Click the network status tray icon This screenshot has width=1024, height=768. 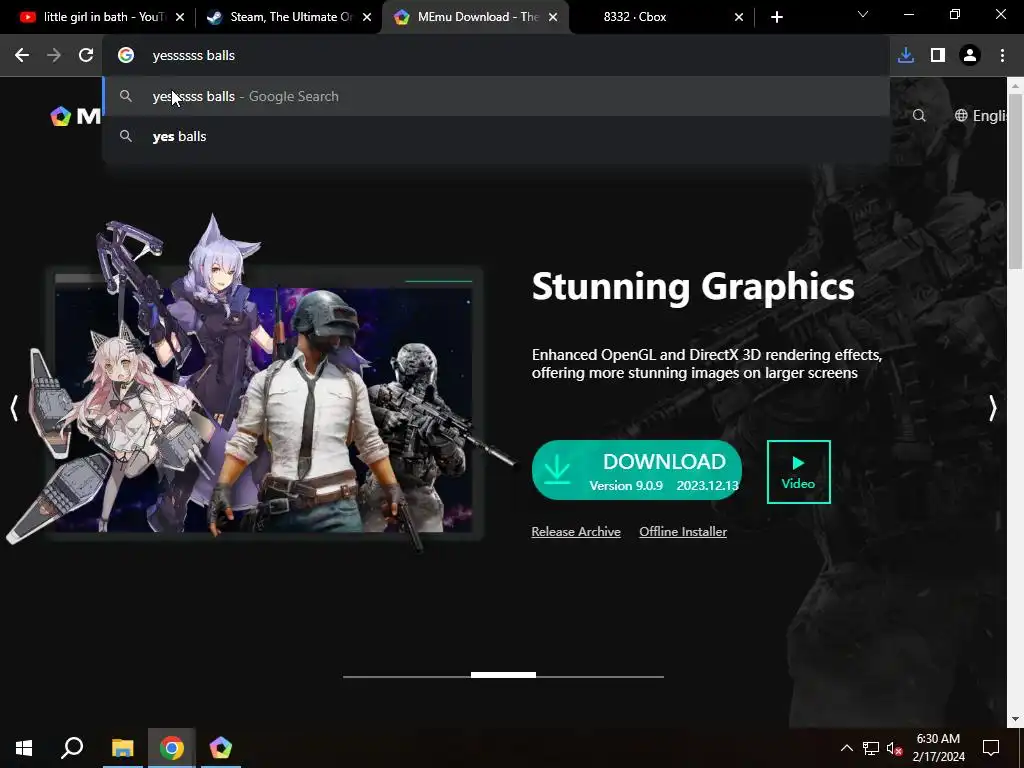coord(871,748)
